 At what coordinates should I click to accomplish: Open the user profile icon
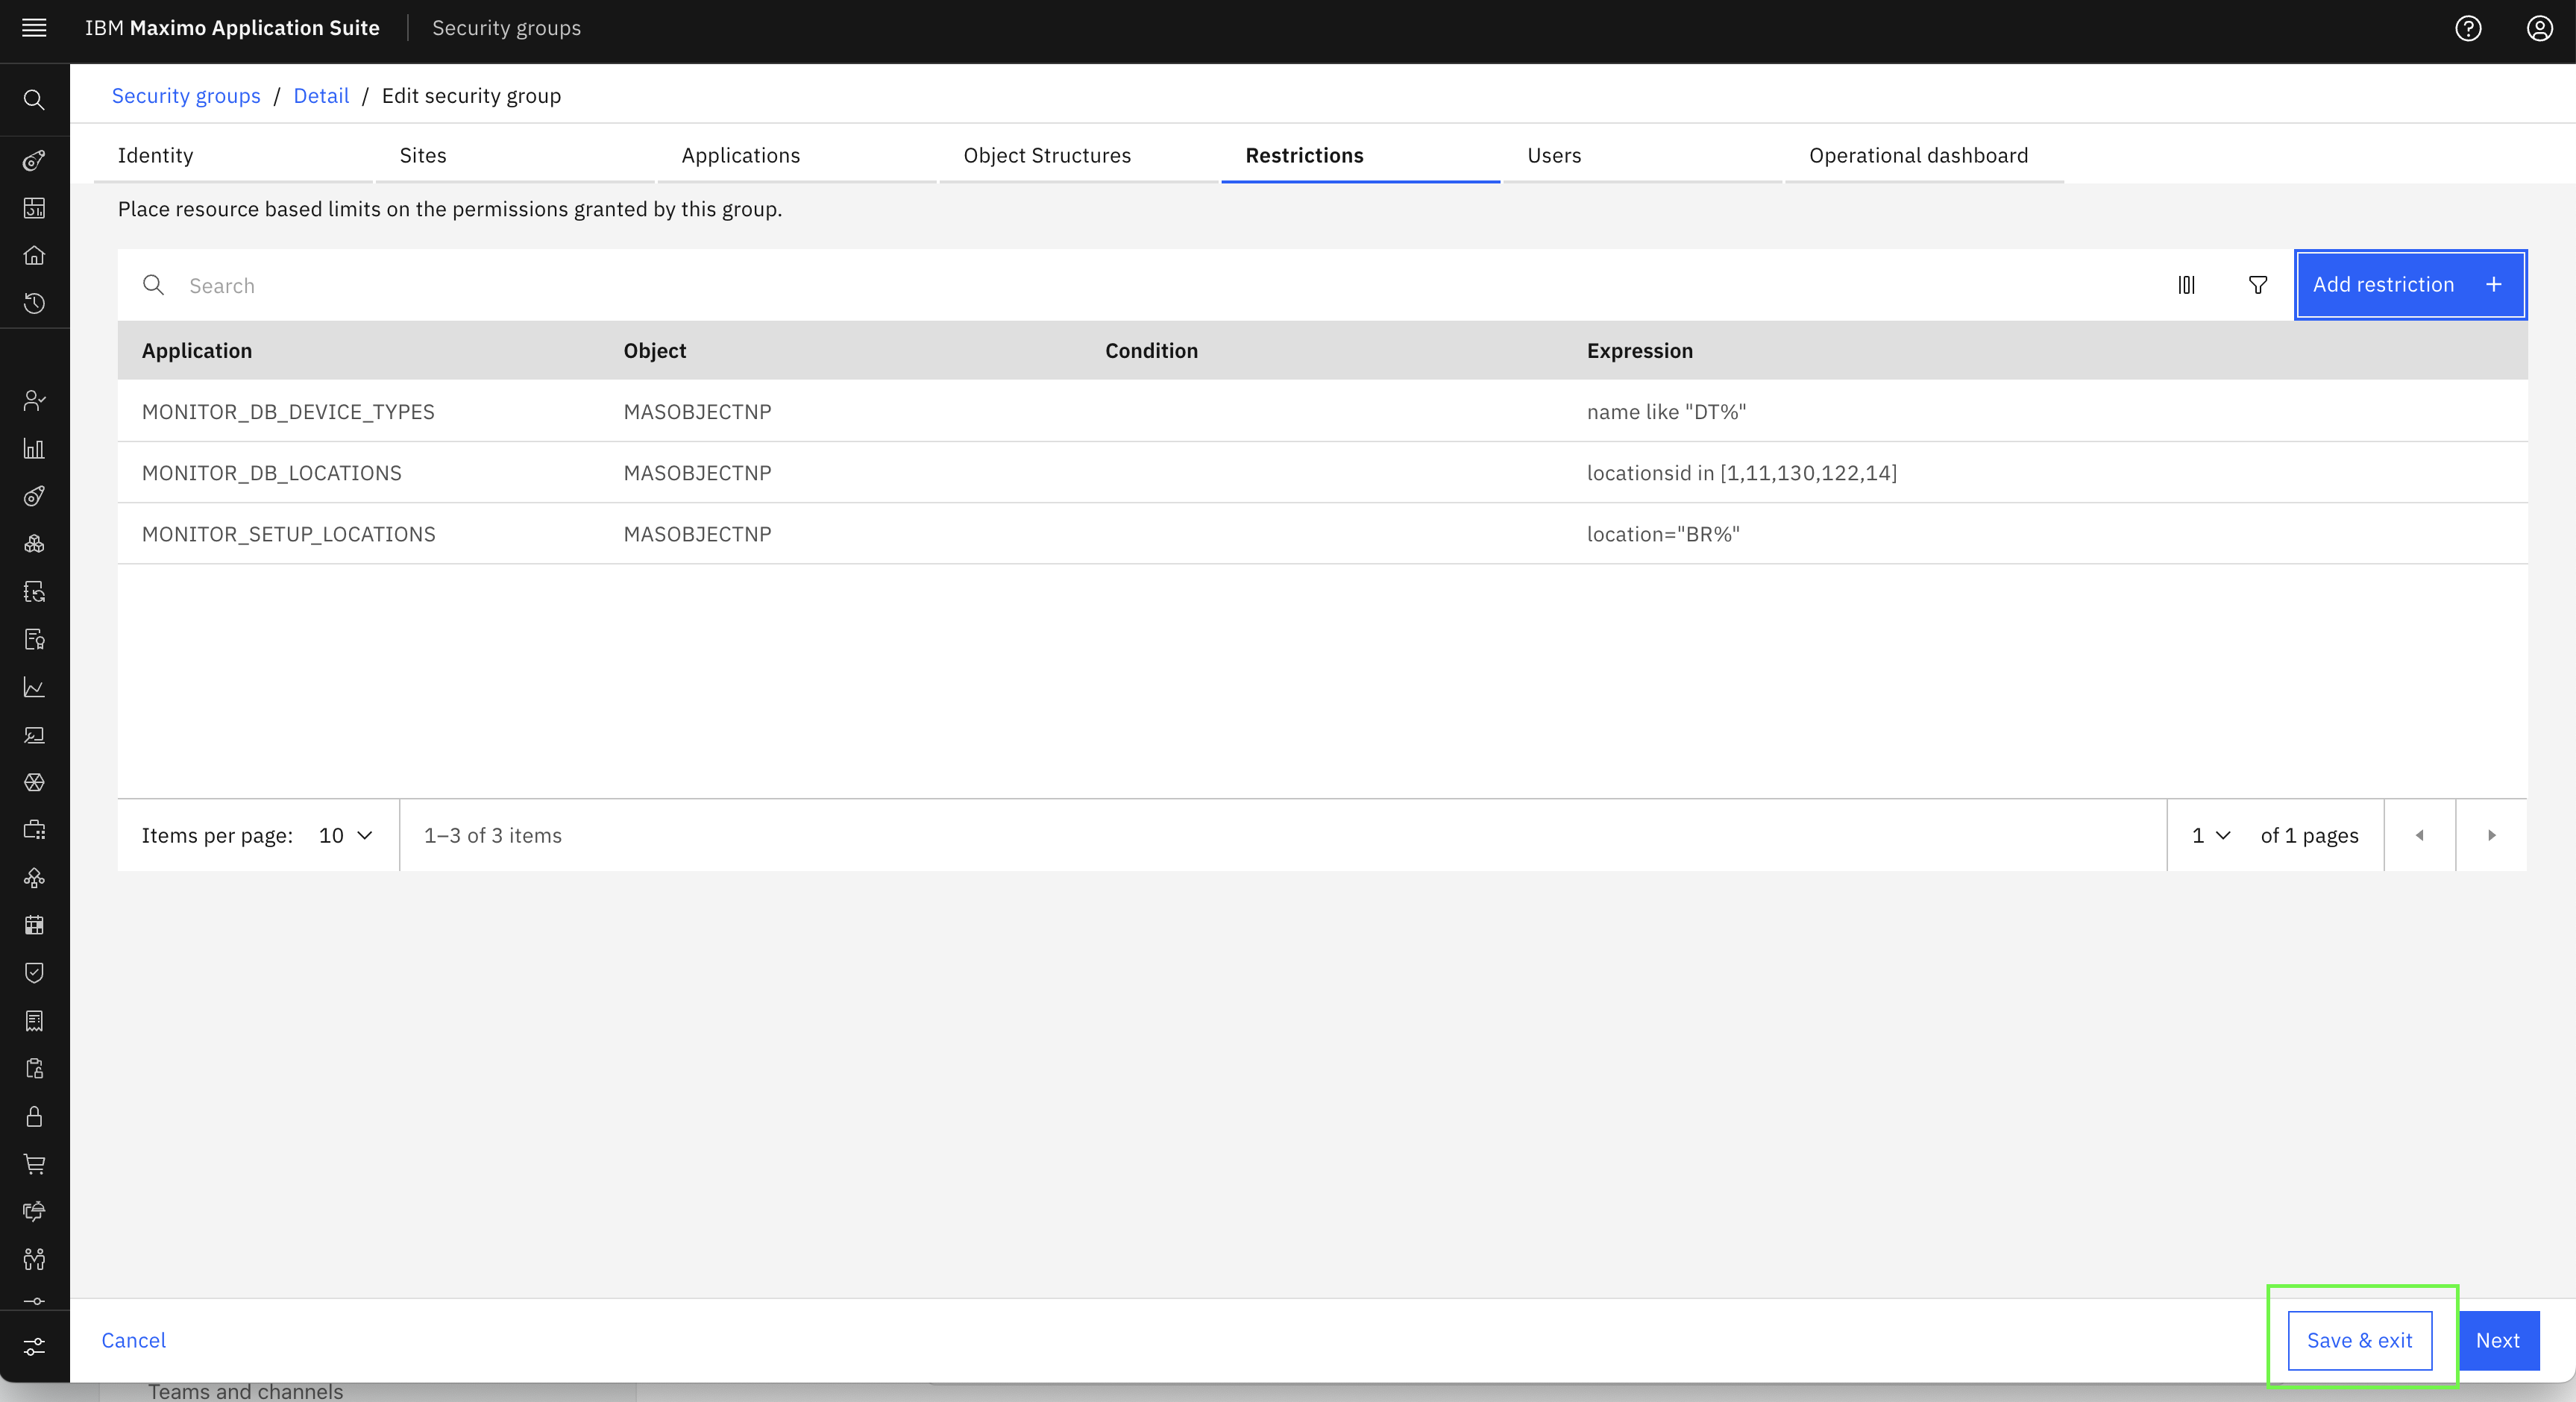(2540, 28)
